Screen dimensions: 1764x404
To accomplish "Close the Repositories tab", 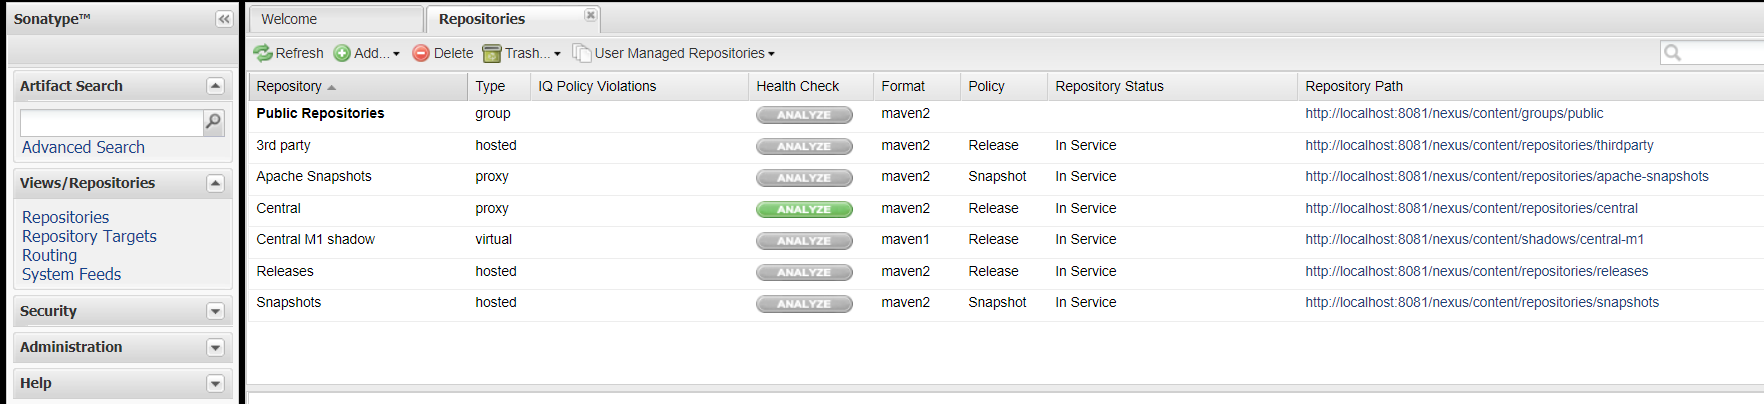I will coord(591,15).
